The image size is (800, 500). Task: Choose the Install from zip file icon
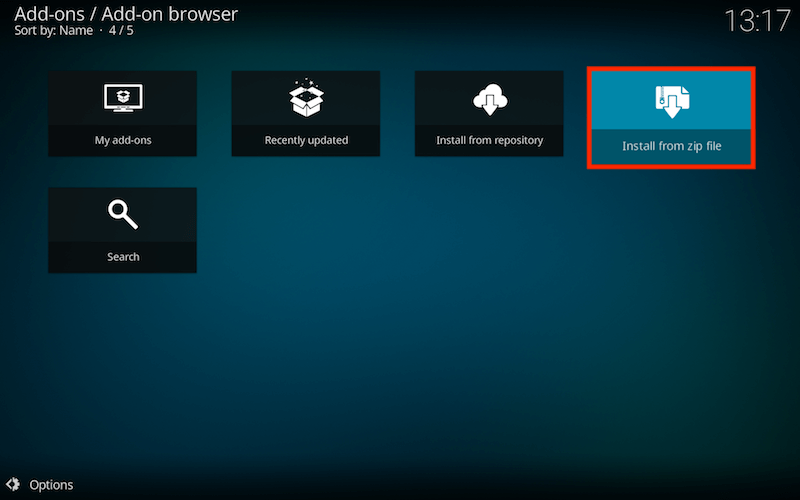(672, 102)
